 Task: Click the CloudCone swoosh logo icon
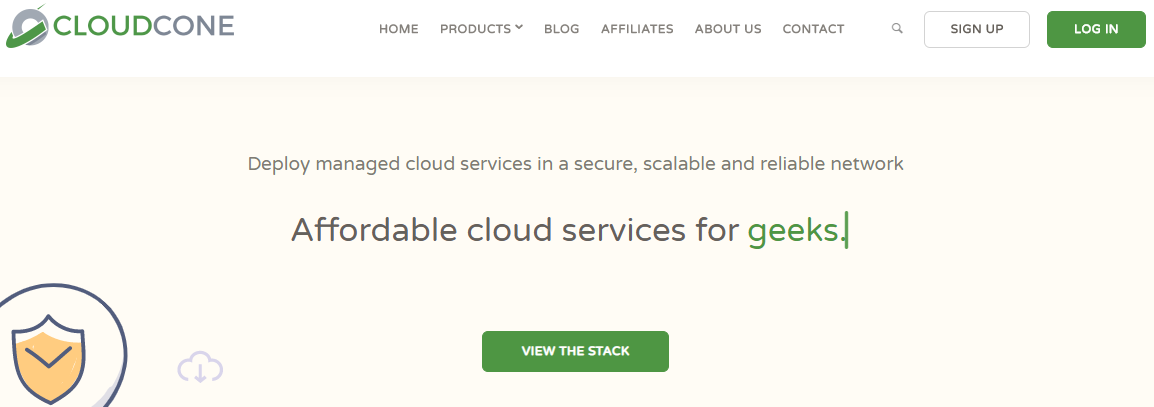26,26
